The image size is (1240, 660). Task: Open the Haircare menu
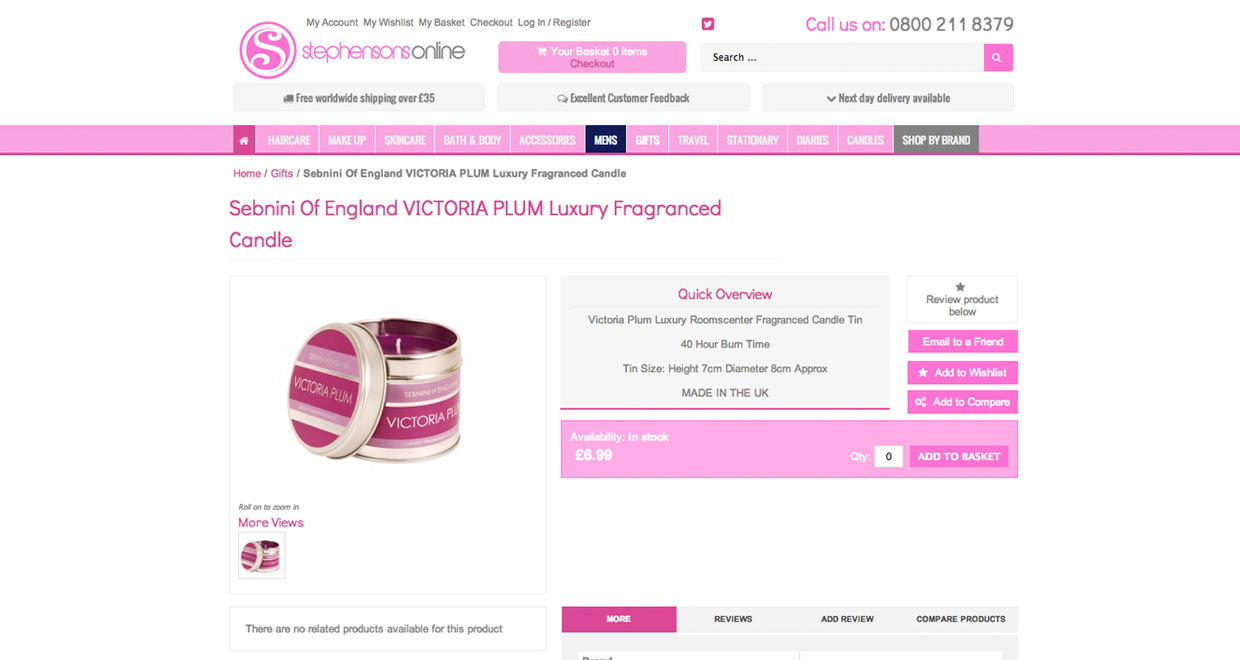tap(289, 140)
